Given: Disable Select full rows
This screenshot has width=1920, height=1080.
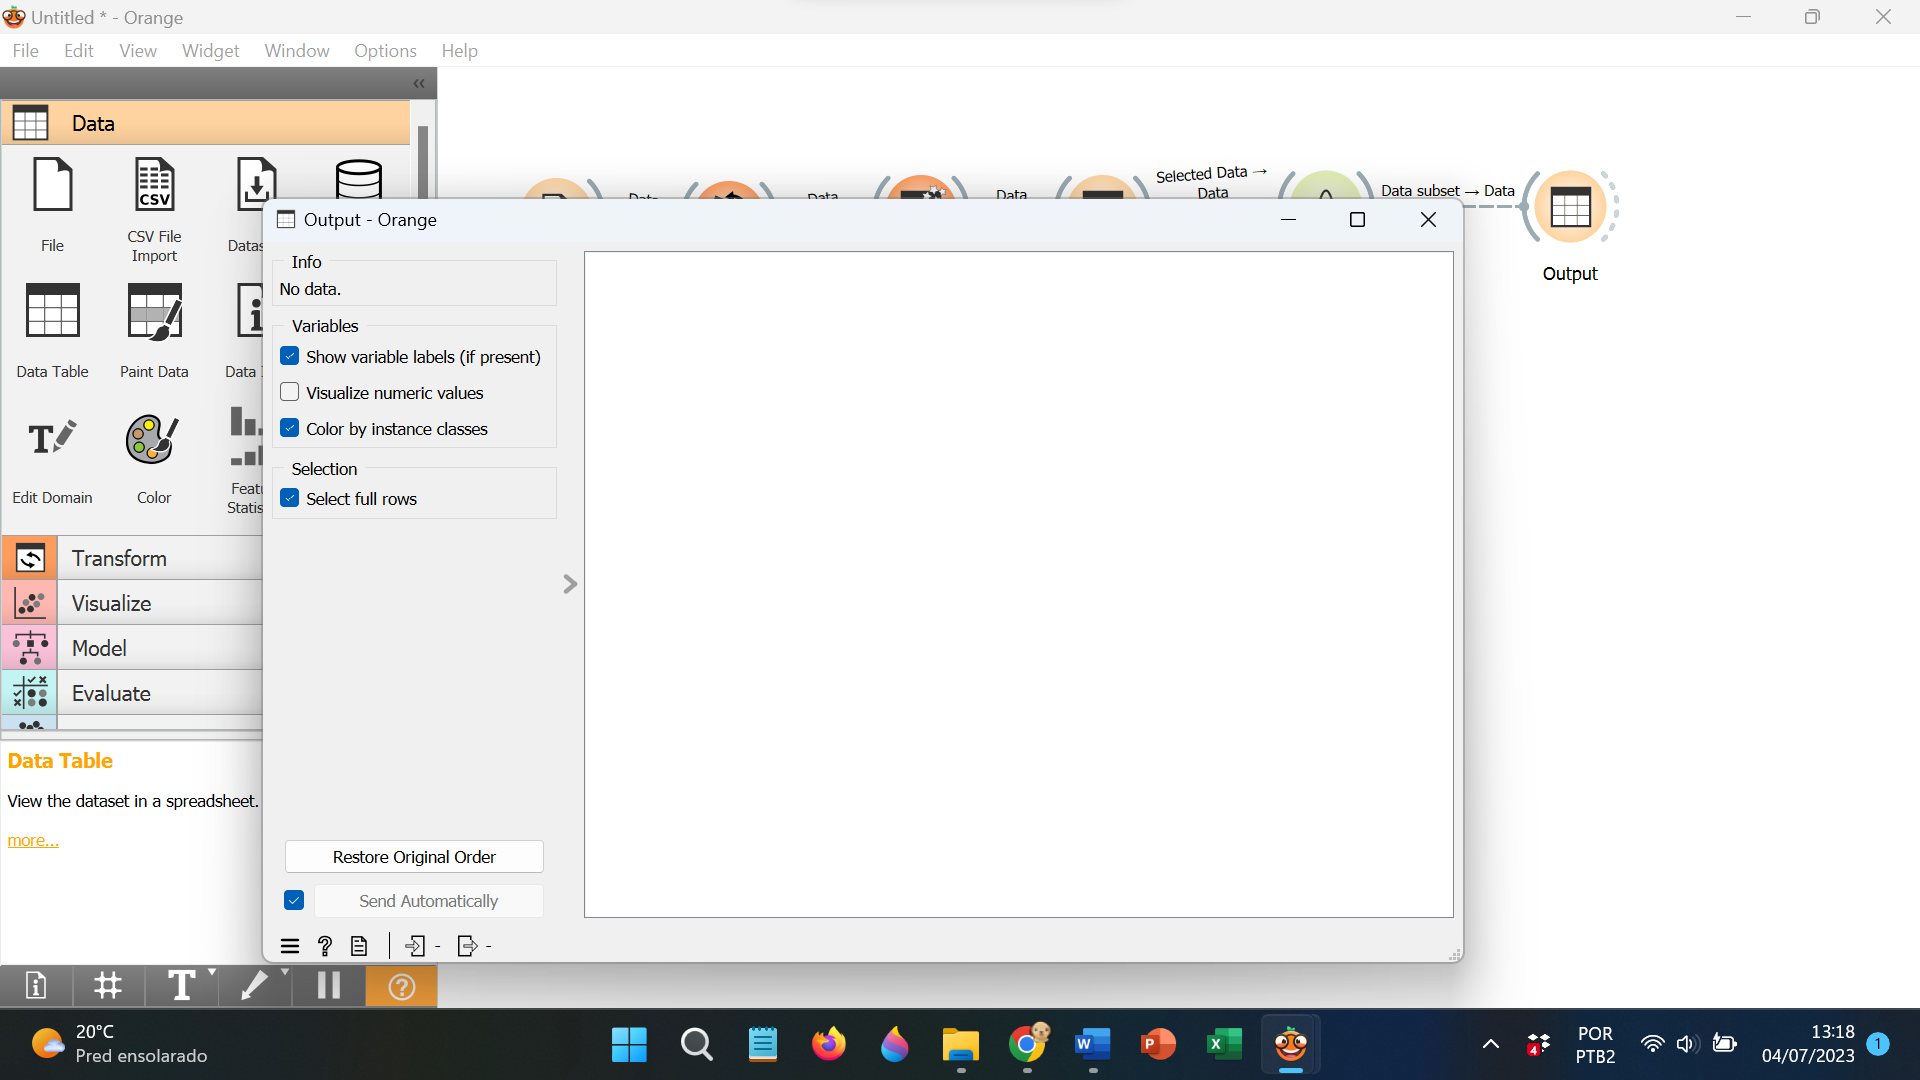Looking at the screenshot, I should 289,497.
